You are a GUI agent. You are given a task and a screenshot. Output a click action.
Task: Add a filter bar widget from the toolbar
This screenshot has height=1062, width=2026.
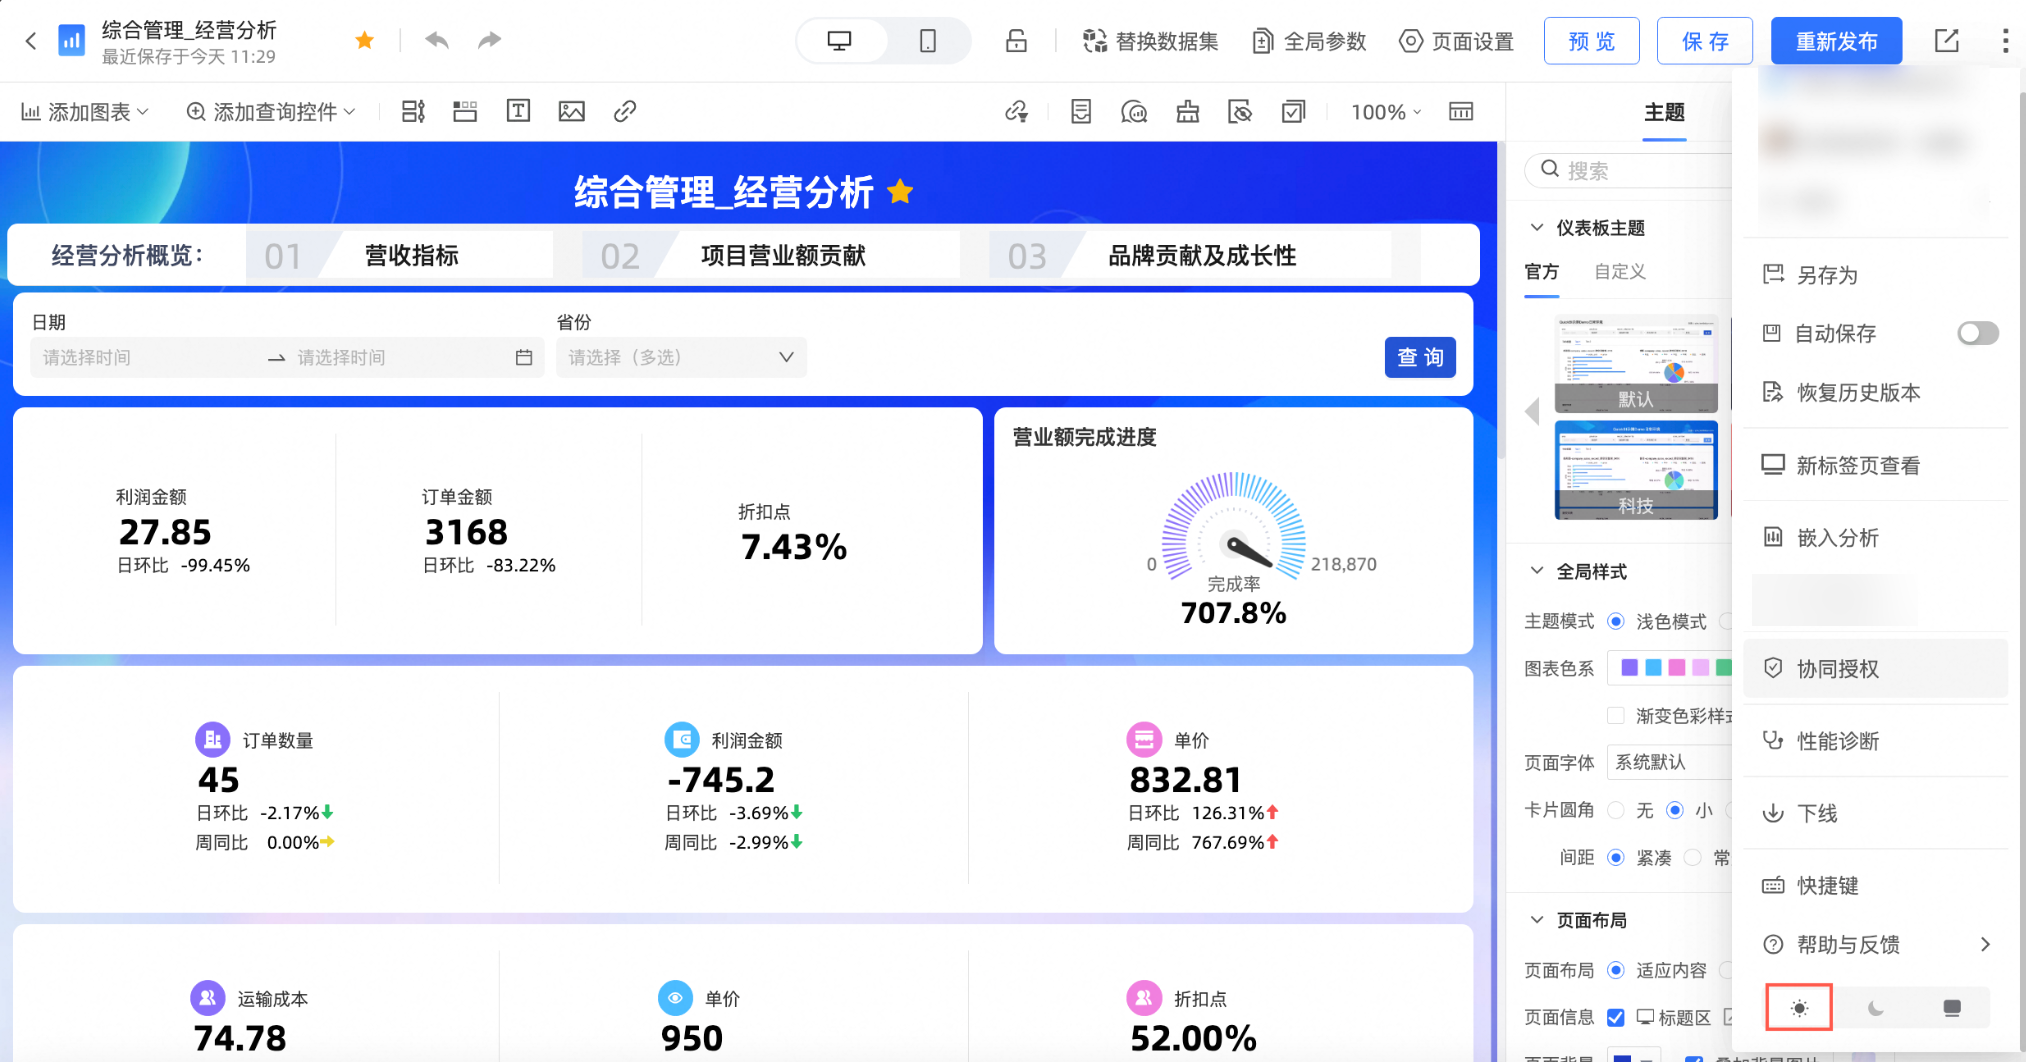413,111
